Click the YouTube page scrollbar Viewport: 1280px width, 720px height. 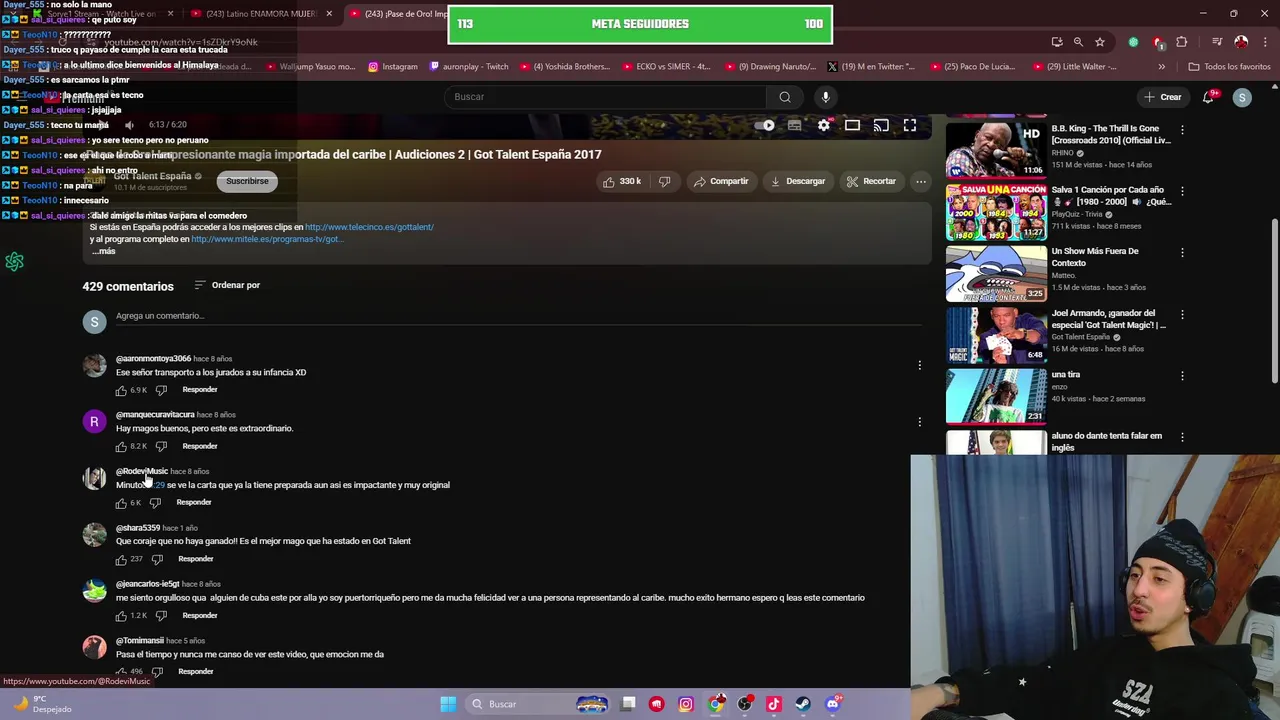pyautogui.click(x=1274, y=300)
